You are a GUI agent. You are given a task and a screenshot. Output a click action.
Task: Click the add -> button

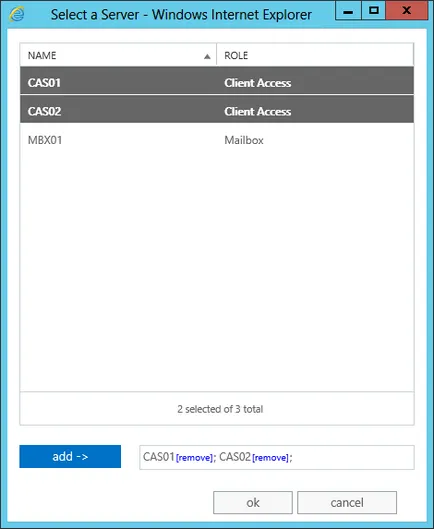(70, 456)
